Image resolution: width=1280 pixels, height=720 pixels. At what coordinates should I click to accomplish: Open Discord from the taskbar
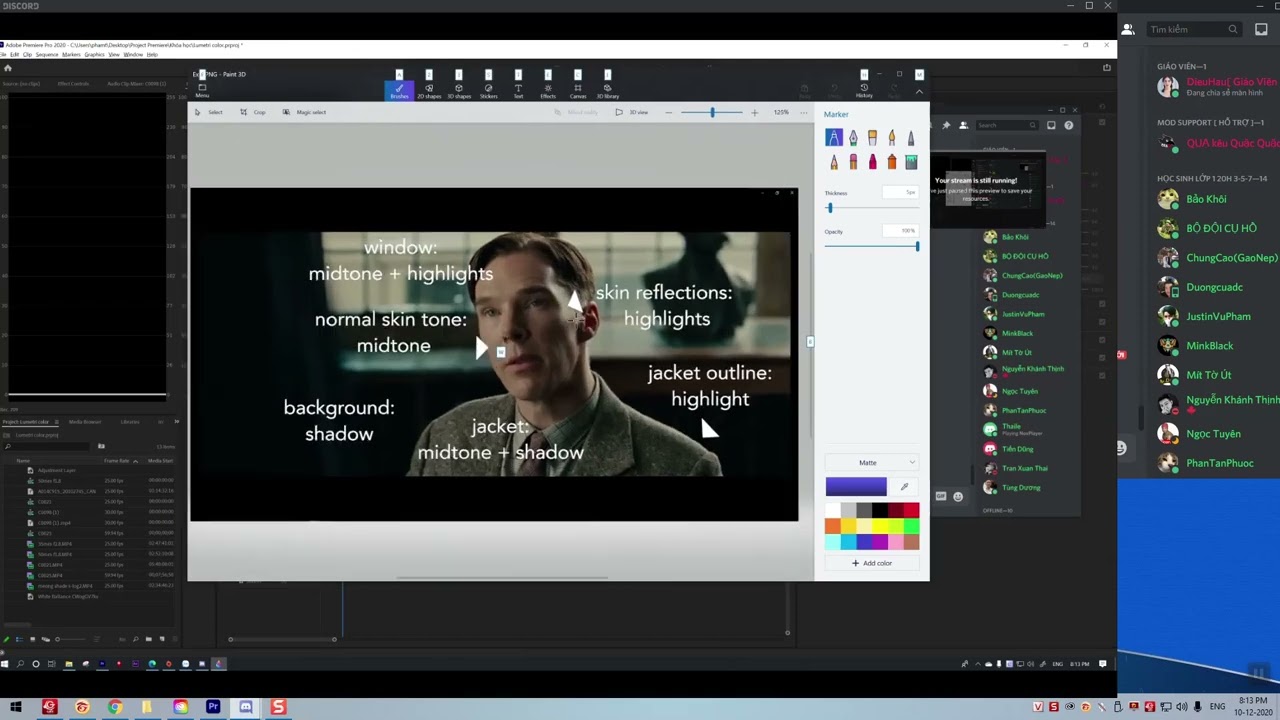pyautogui.click(x=246, y=707)
